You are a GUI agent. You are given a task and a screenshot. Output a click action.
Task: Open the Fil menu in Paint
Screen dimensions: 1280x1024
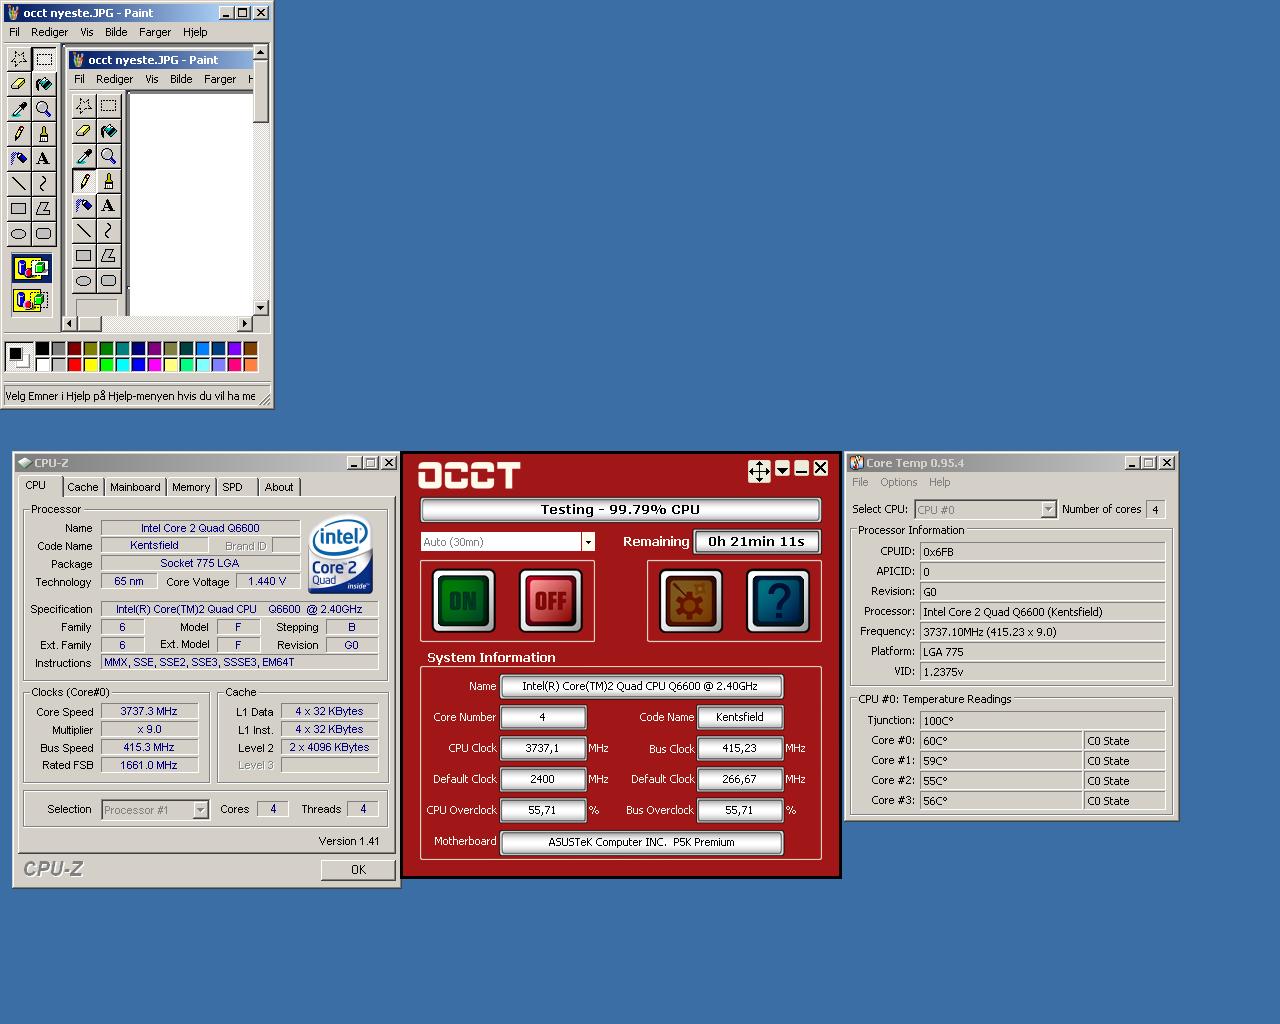tap(14, 32)
